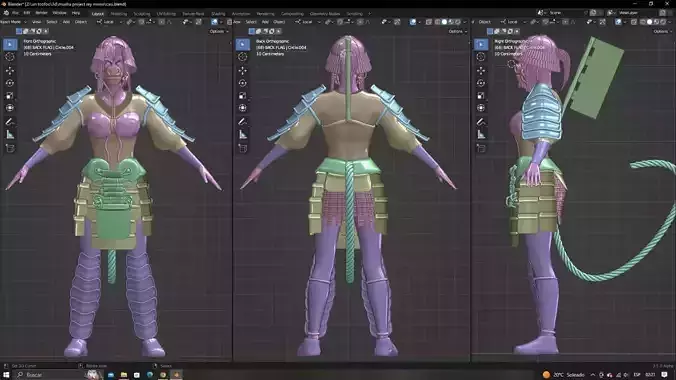Open the Render menu
Viewport: 676px width, 380px height.
(41, 13)
